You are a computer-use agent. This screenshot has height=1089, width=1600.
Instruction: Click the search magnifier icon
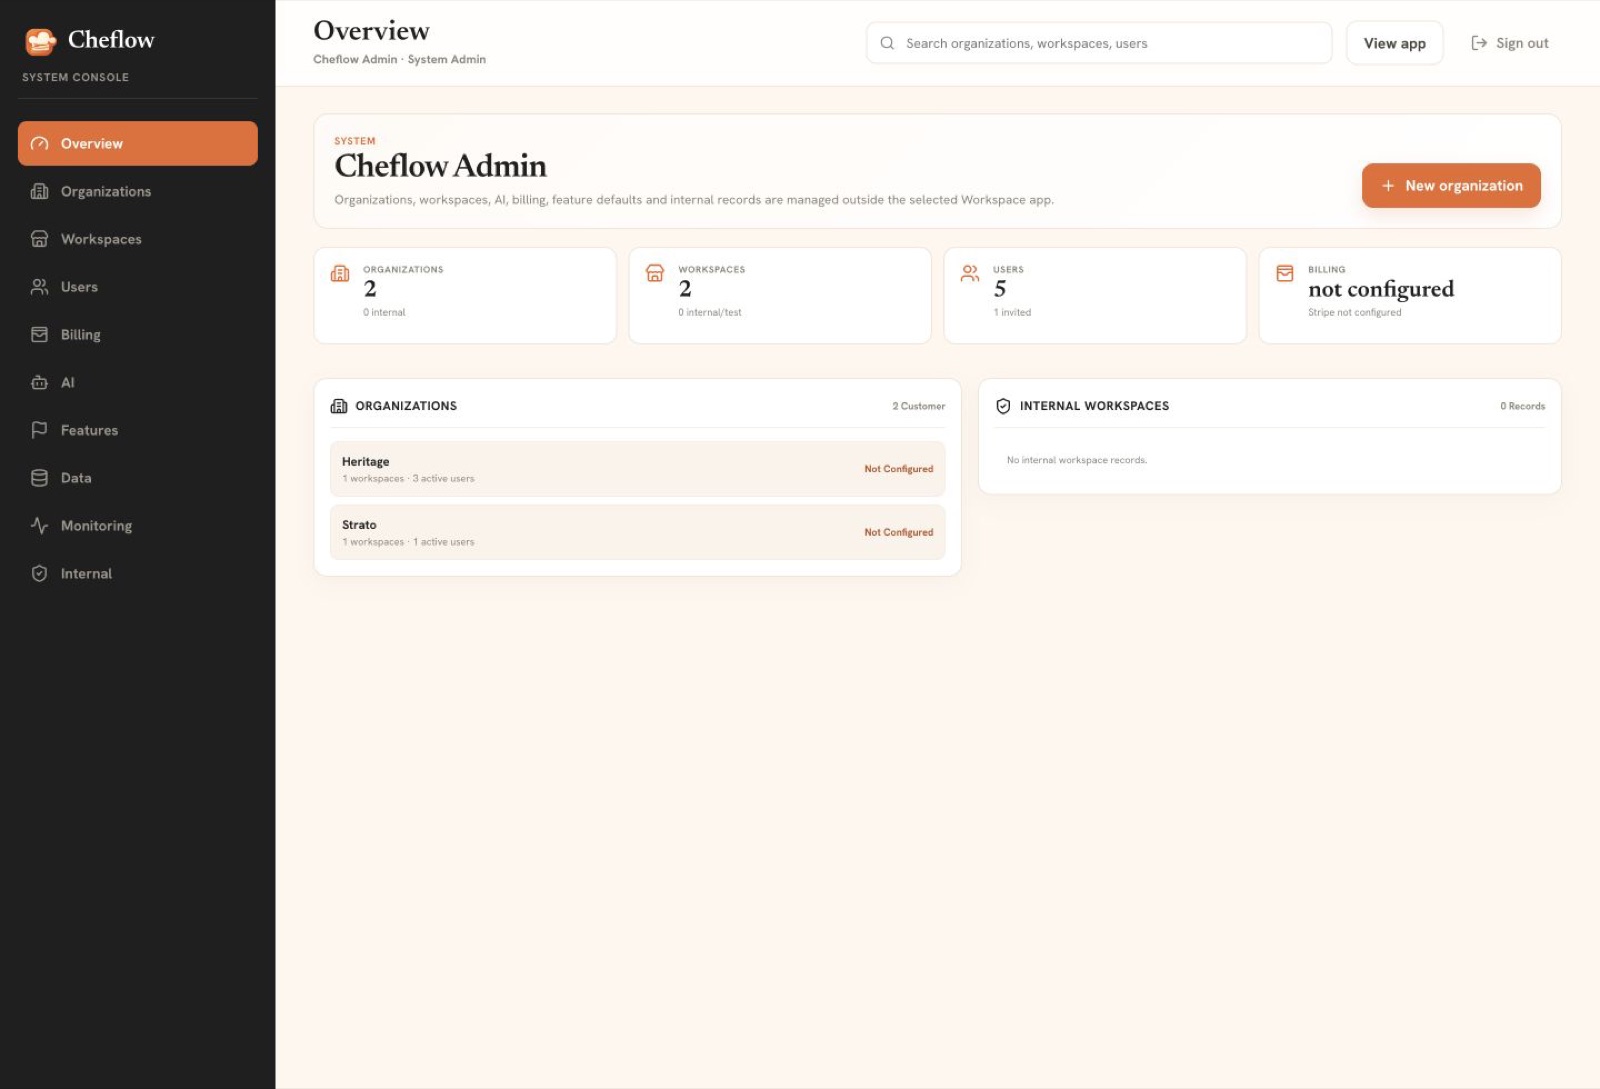[887, 43]
